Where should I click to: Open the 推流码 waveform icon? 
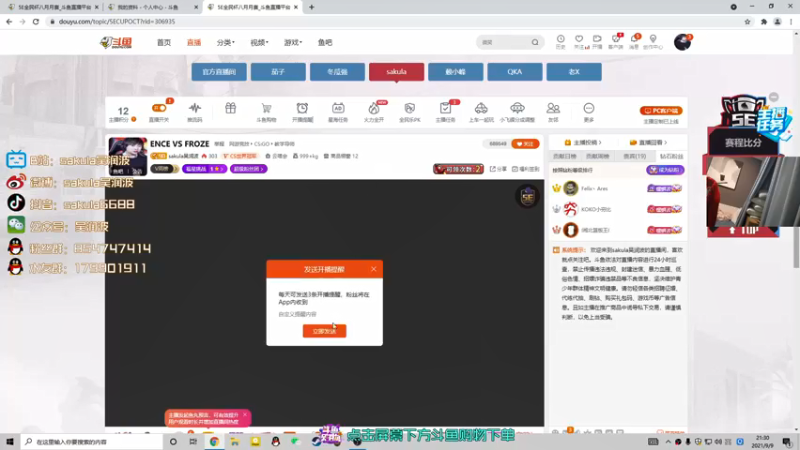click(194, 108)
